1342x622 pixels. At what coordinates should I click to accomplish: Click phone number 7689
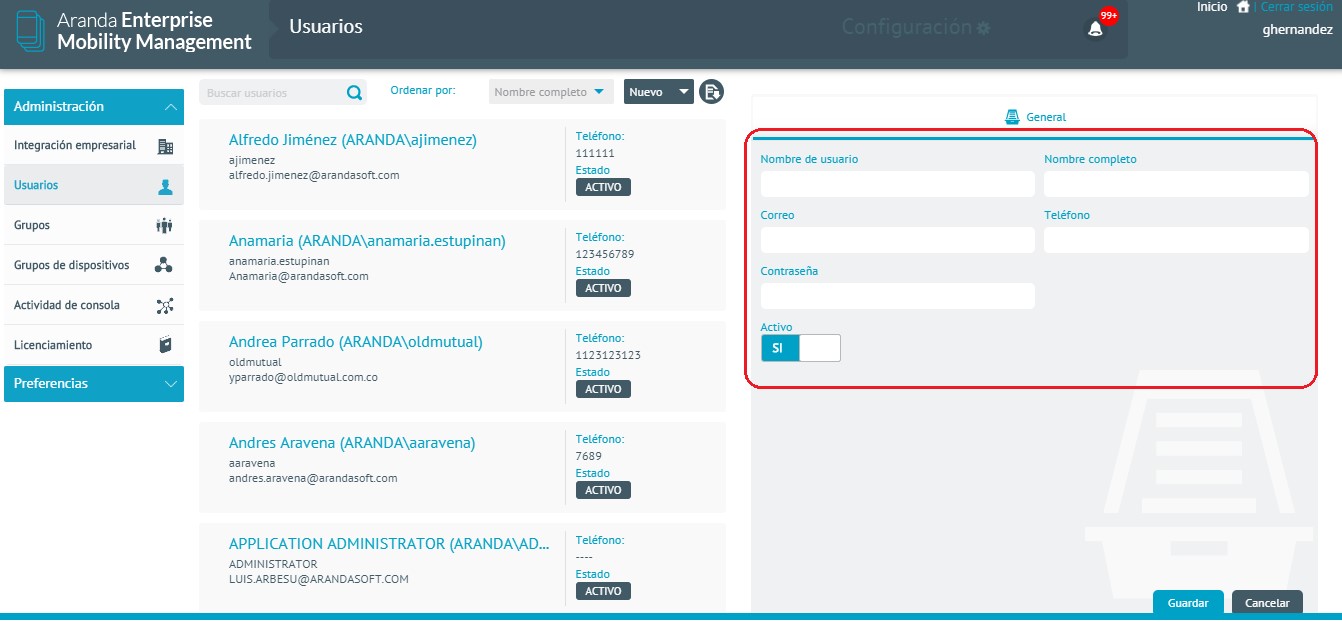click(x=588, y=456)
